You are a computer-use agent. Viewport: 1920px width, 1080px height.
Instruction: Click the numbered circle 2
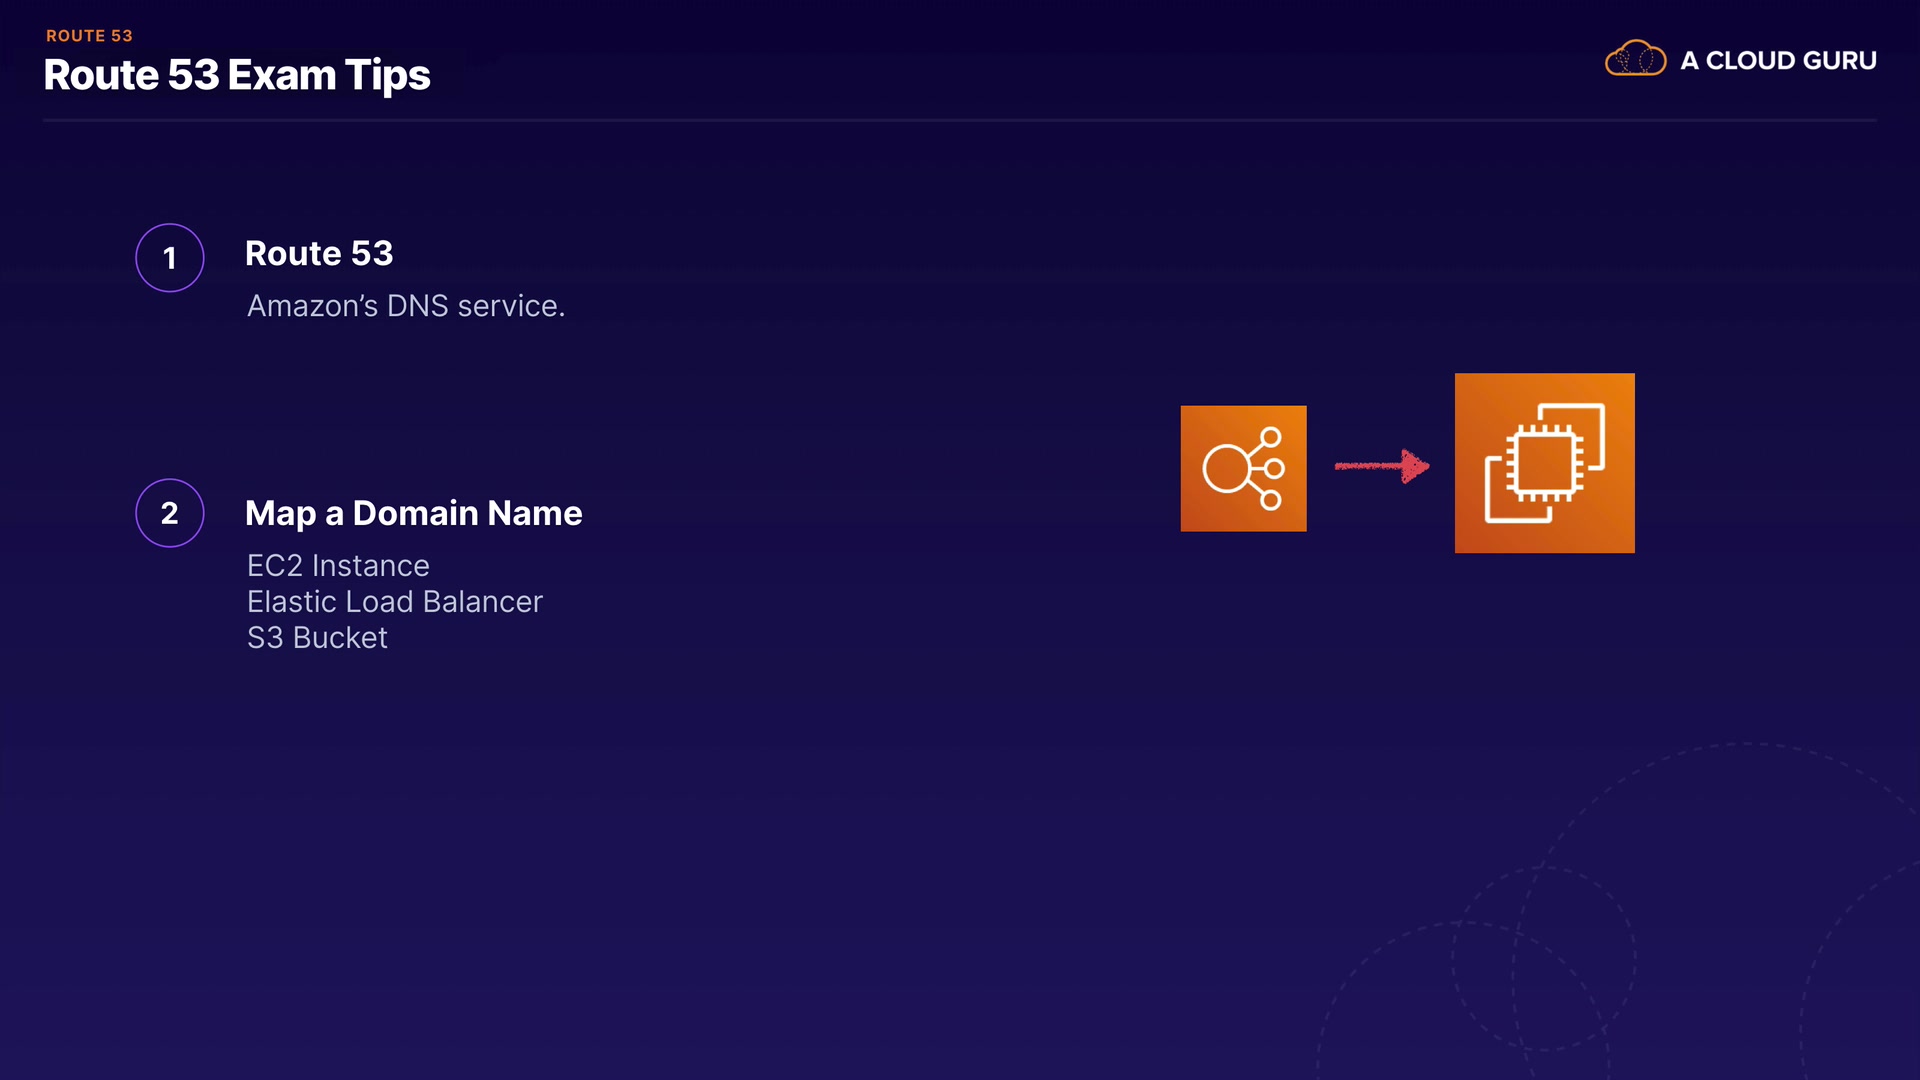(x=170, y=513)
